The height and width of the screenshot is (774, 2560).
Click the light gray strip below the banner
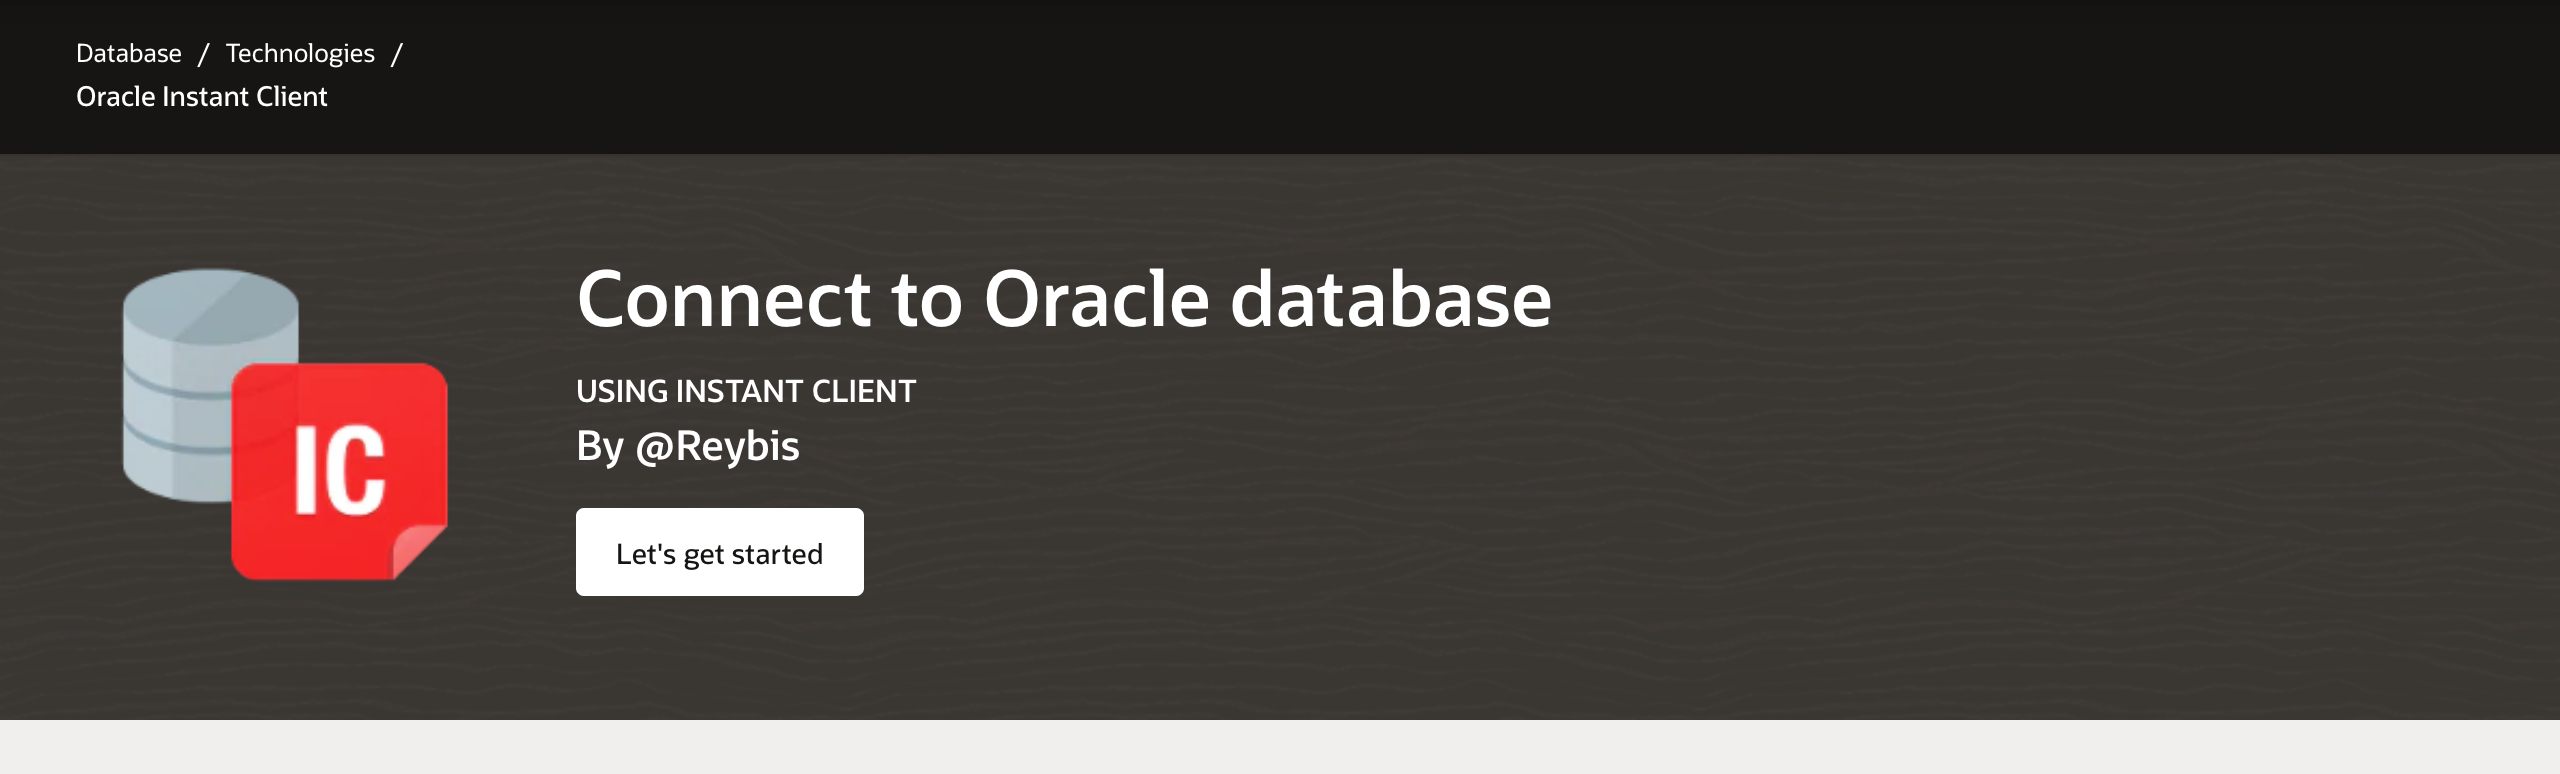1280,747
